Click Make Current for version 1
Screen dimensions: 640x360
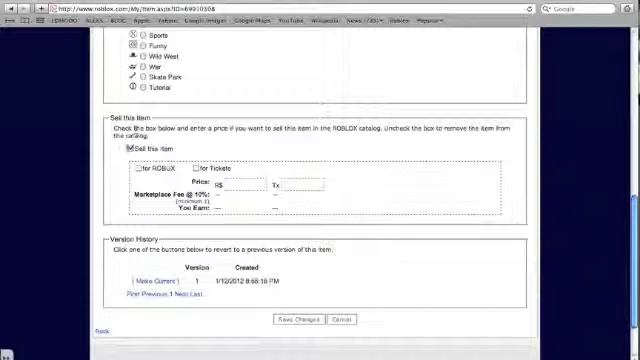tap(156, 281)
